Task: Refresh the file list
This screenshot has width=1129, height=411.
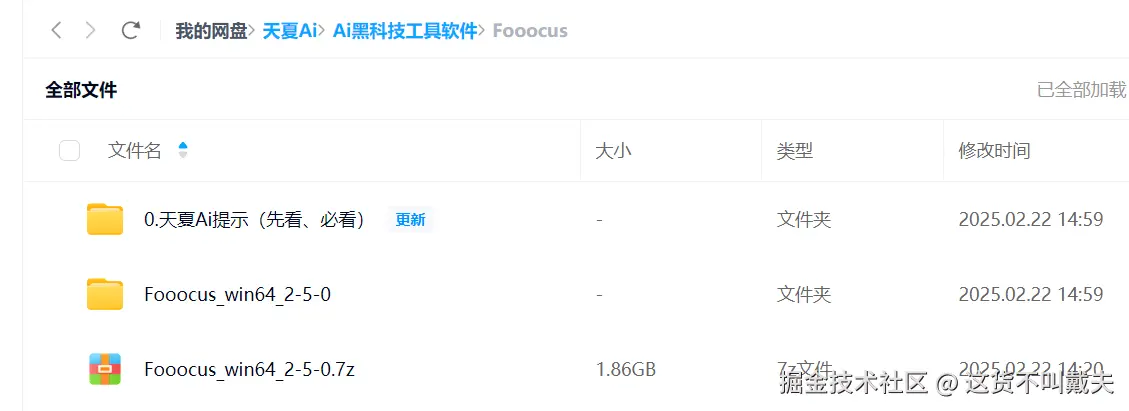Action: (x=130, y=30)
